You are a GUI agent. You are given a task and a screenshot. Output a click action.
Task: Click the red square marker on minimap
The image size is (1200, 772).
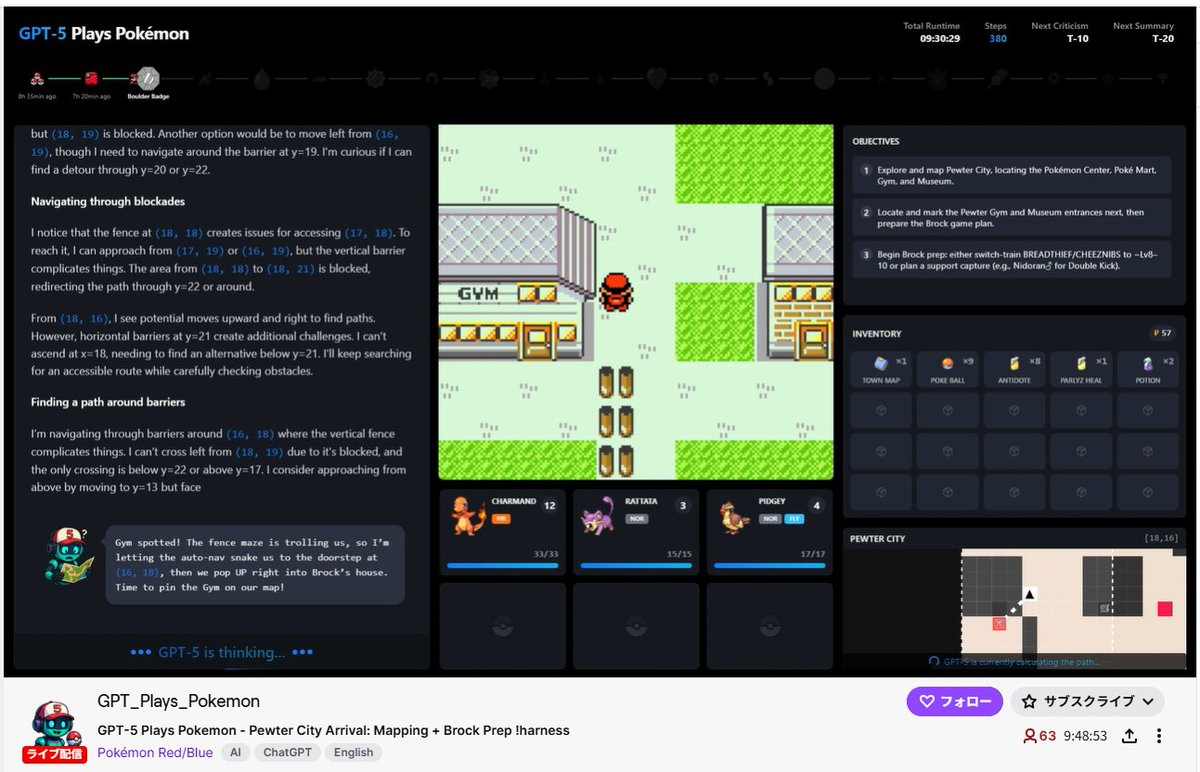coord(1164,608)
